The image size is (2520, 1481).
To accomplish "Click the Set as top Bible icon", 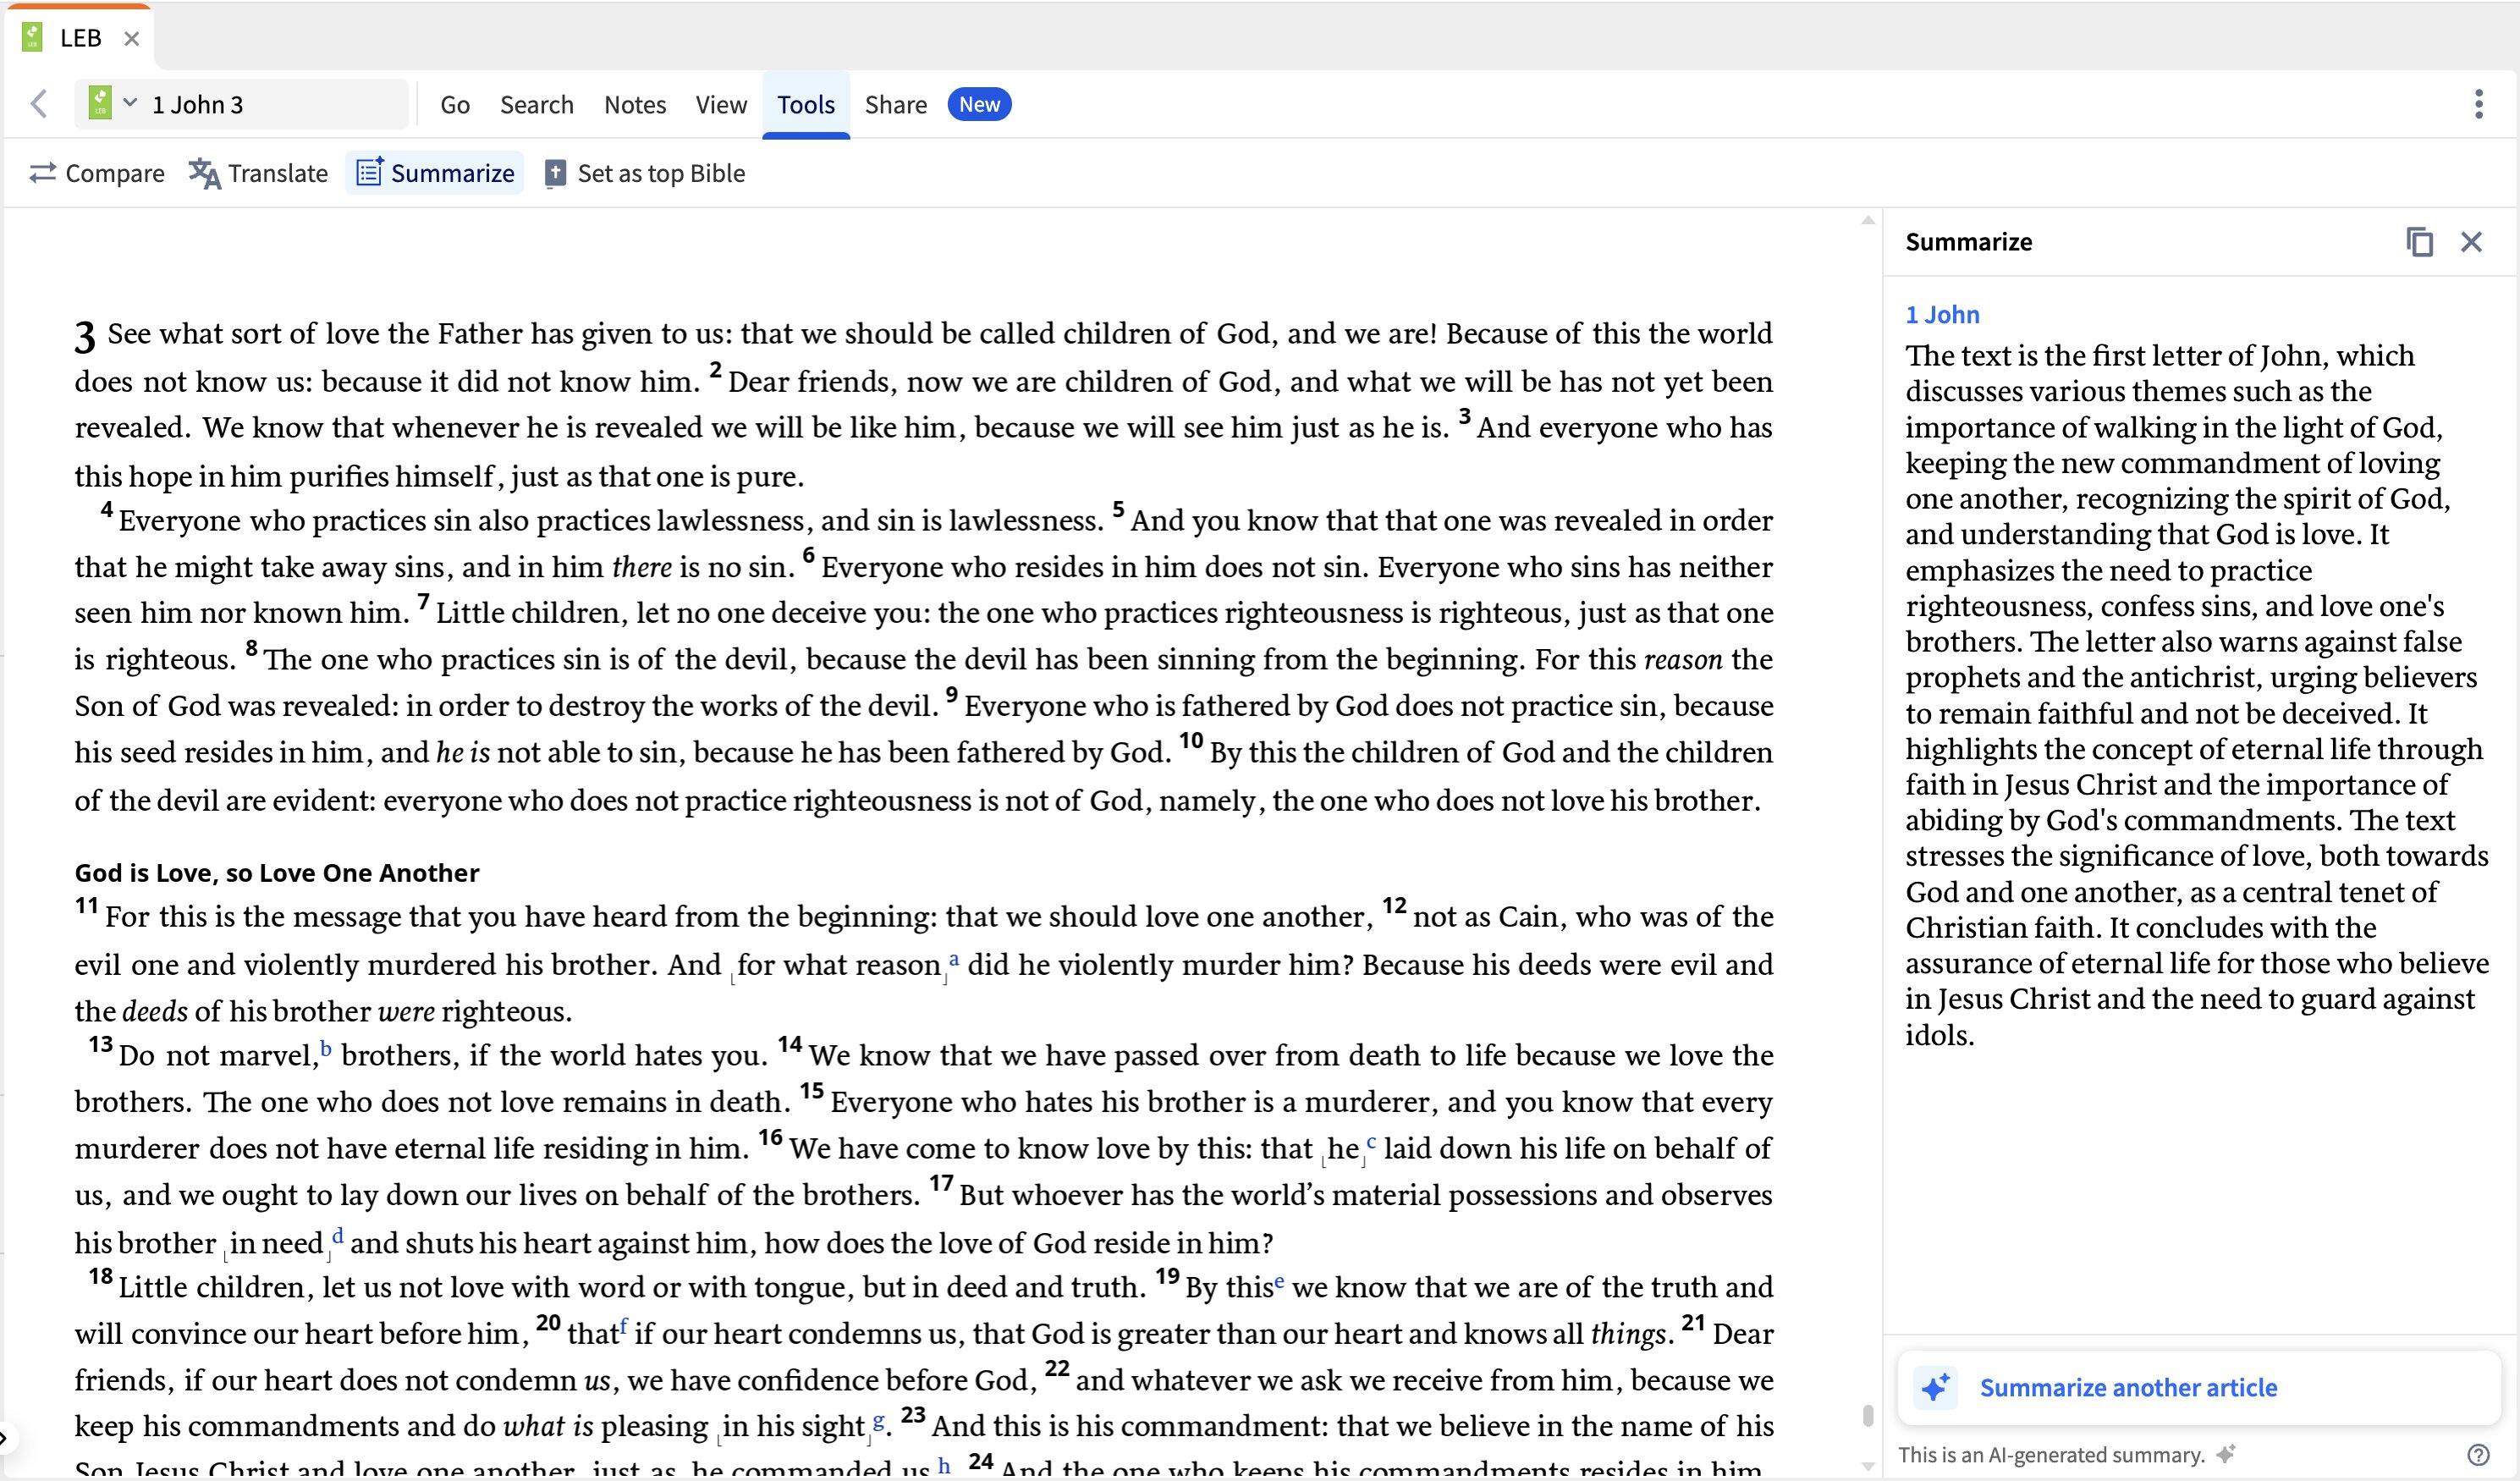I will 555,174.
